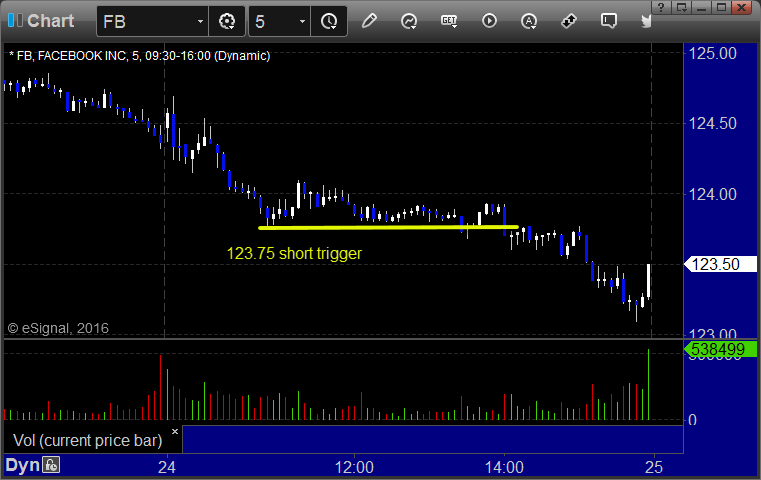Viewport: 761px width, 480px height.
Task: Click the 25 date label on time axis
Action: (654, 467)
